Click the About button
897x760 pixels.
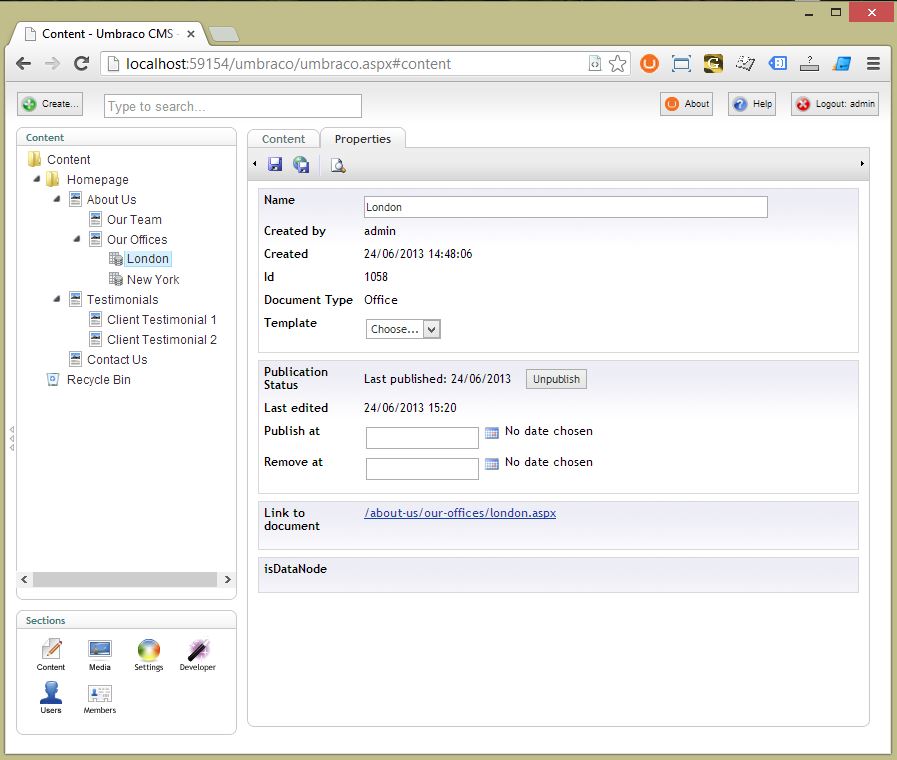(x=686, y=104)
